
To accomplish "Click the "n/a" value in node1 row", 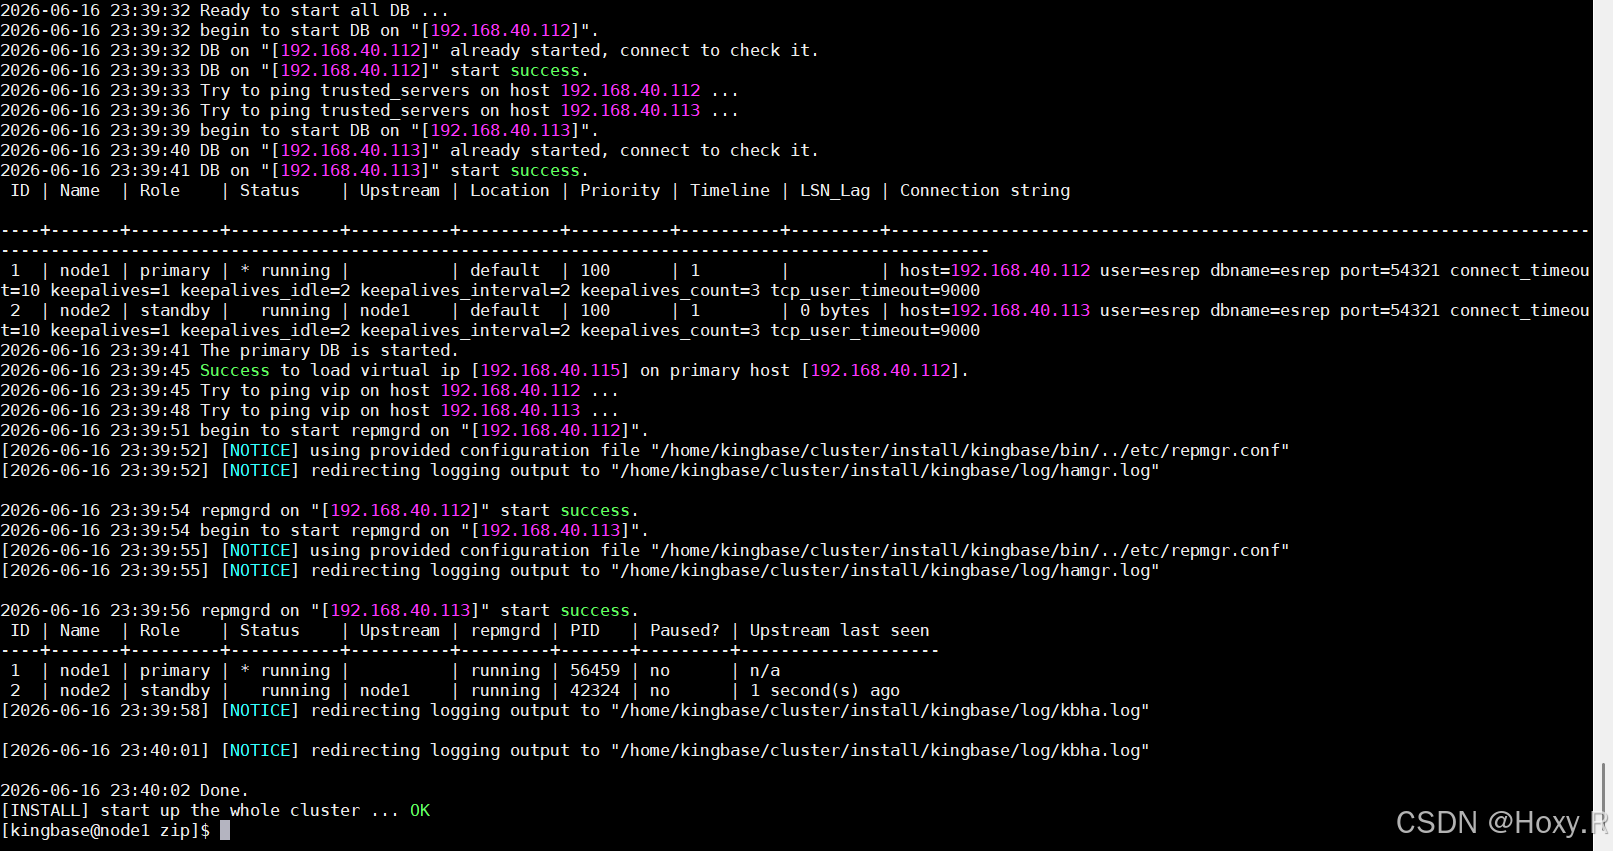I will point(765,670).
